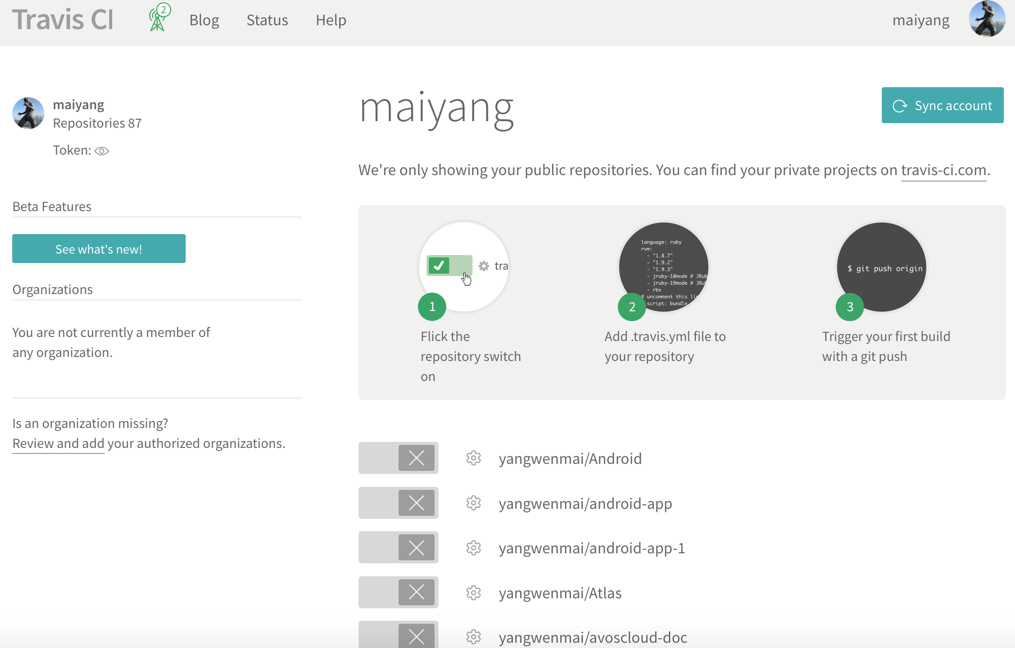Open the yangwenmai/avoscloud-doc repository name
This screenshot has height=648, width=1015.
click(593, 638)
